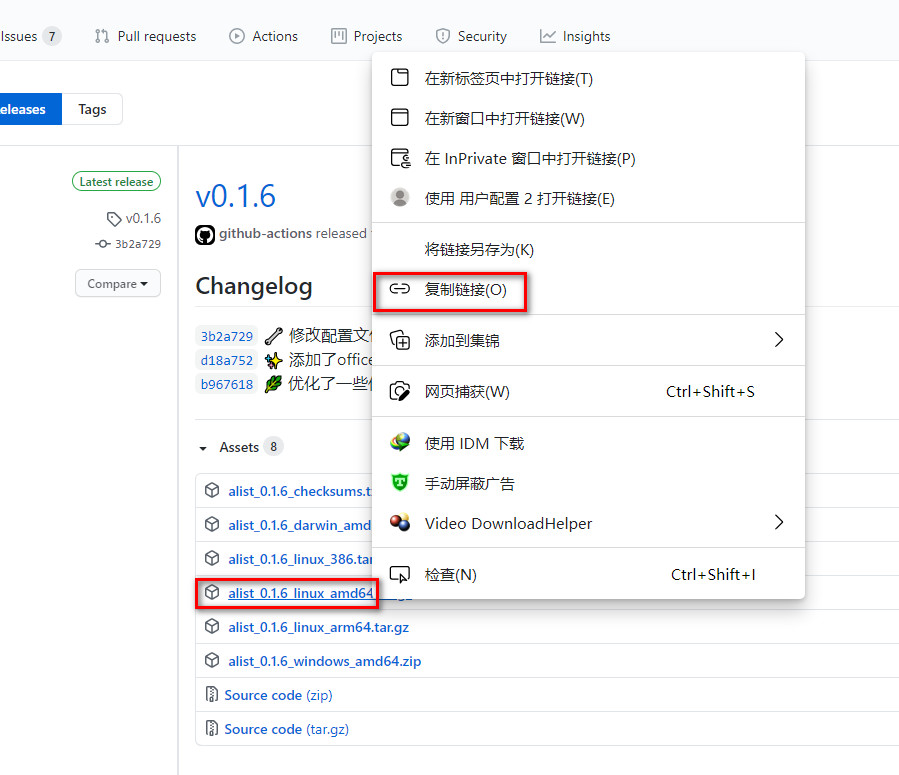This screenshot has width=899, height=775.
Task: Click package icon beside linux_386 asset
Action: tap(212, 558)
